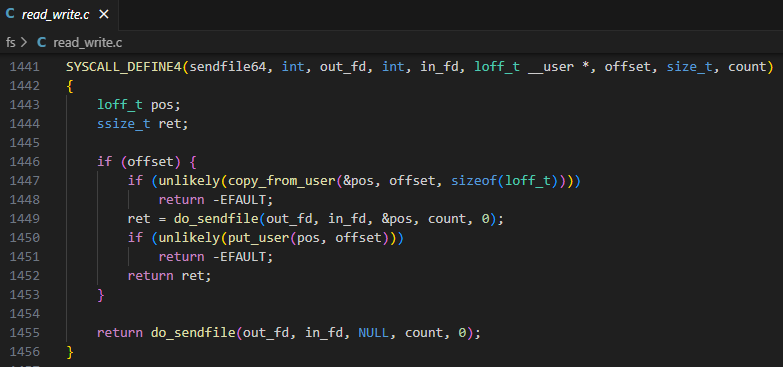This screenshot has height=367, width=783.
Task: Click the C file icon in the breadcrumb
Action: tap(41, 43)
